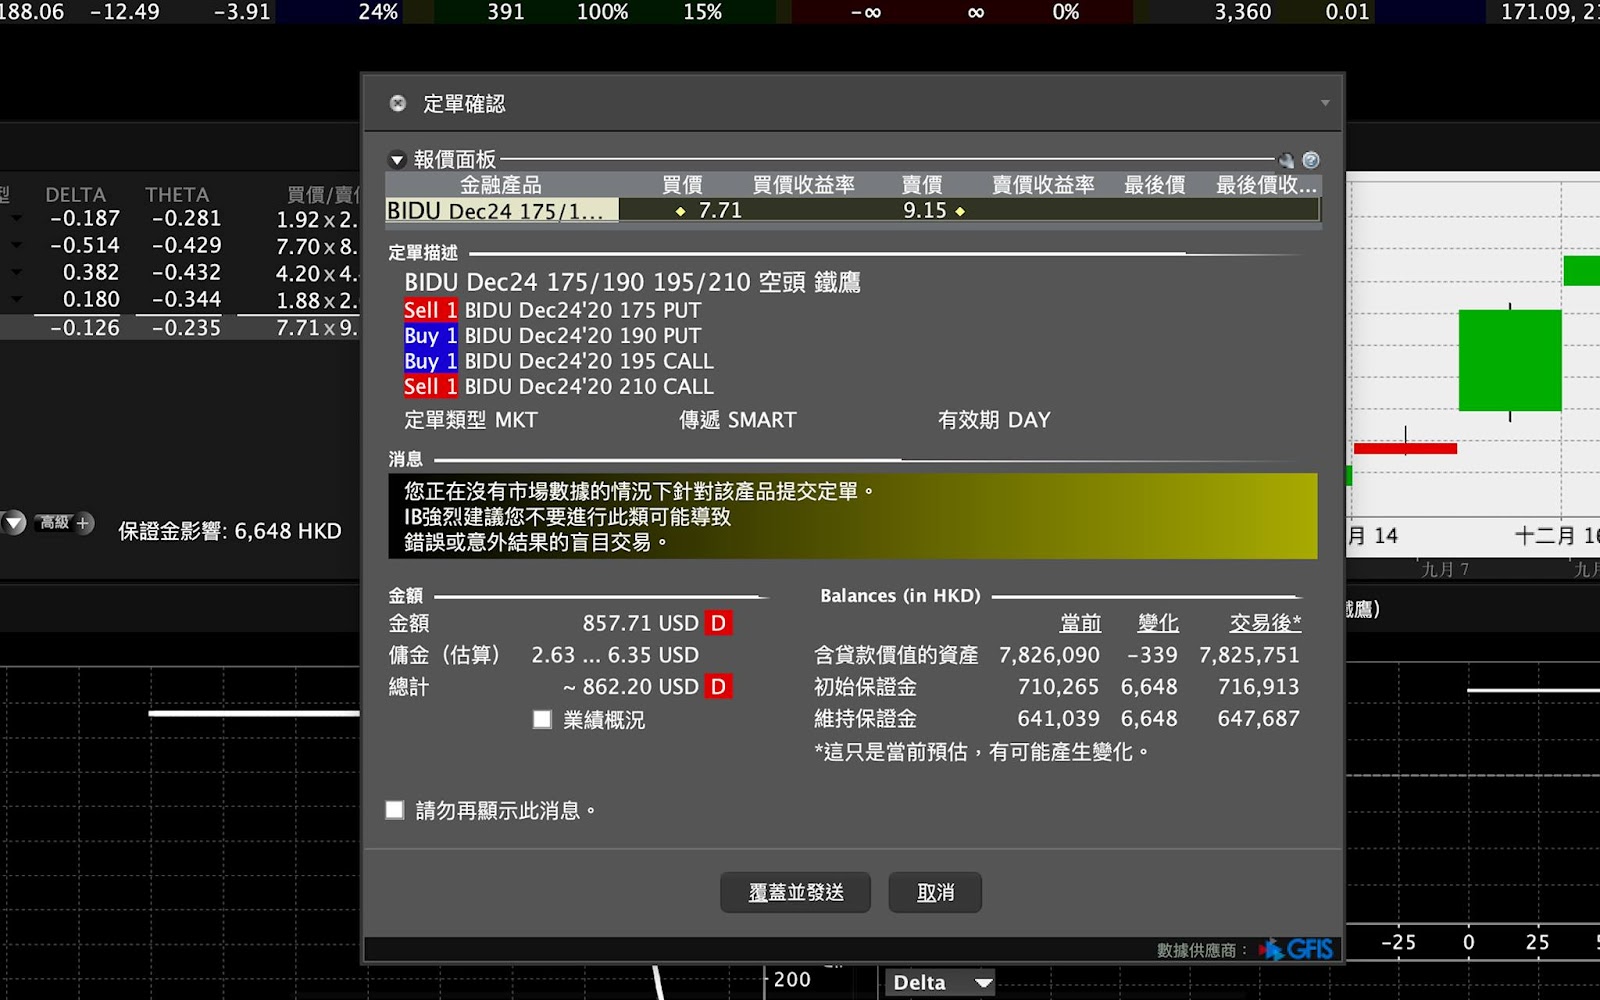Viewport: 1600px width, 1000px height.
Task: Click the yellow warning message box
Action: (x=852, y=516)
